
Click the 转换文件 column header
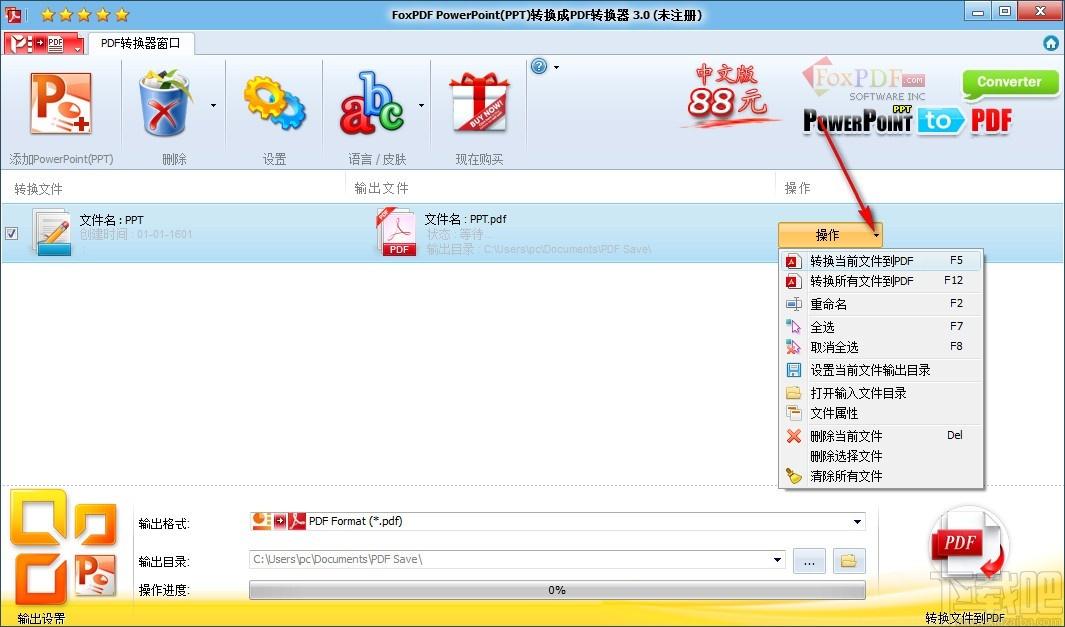pyautogui.click(x=39, y=189)
